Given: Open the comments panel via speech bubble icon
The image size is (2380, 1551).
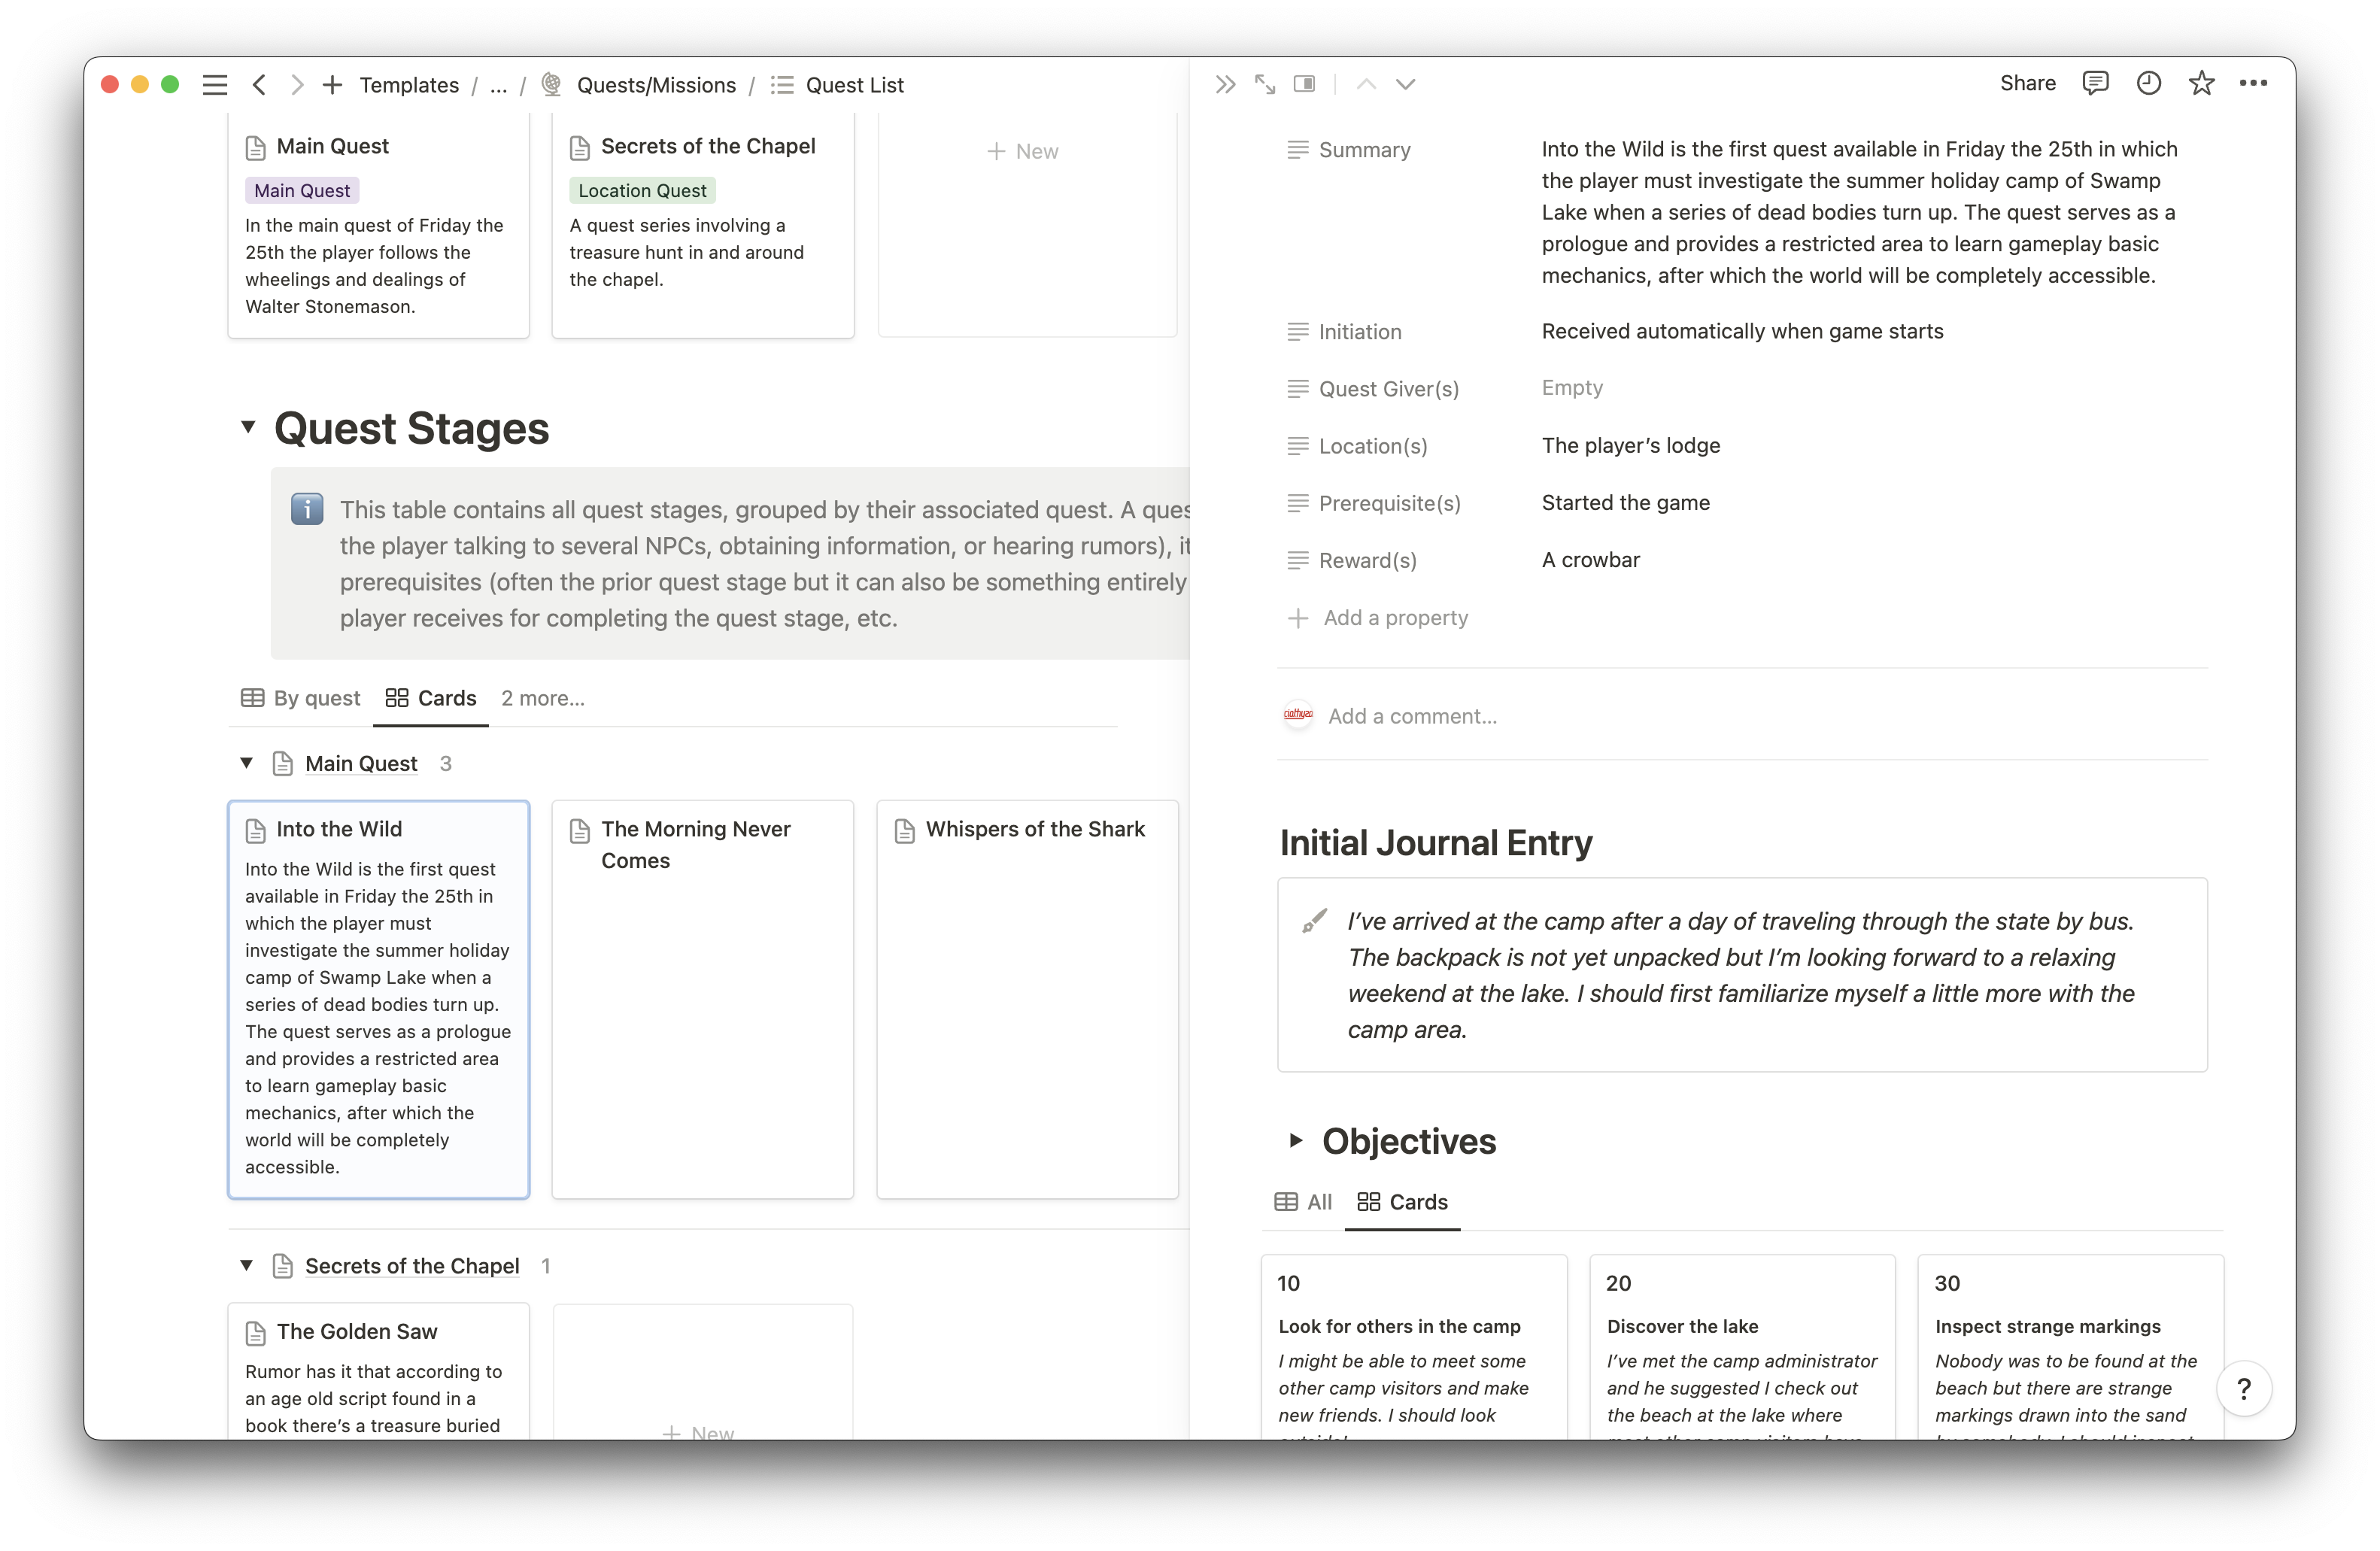Looking at the screenshot, I should click(2096, 83).
